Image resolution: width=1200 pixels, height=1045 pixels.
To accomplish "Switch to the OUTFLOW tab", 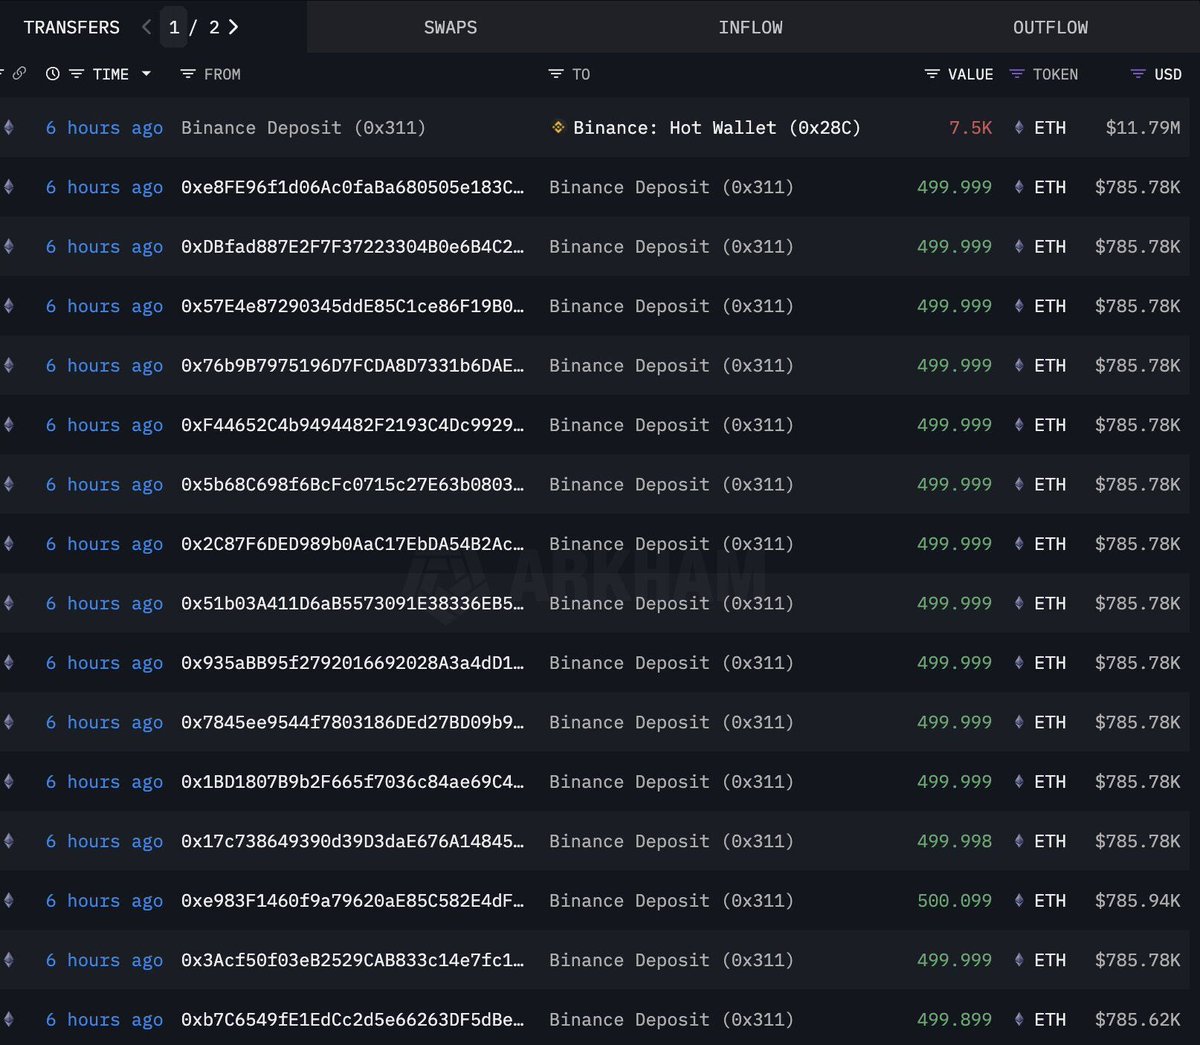I will click(x=1050, y=27).
